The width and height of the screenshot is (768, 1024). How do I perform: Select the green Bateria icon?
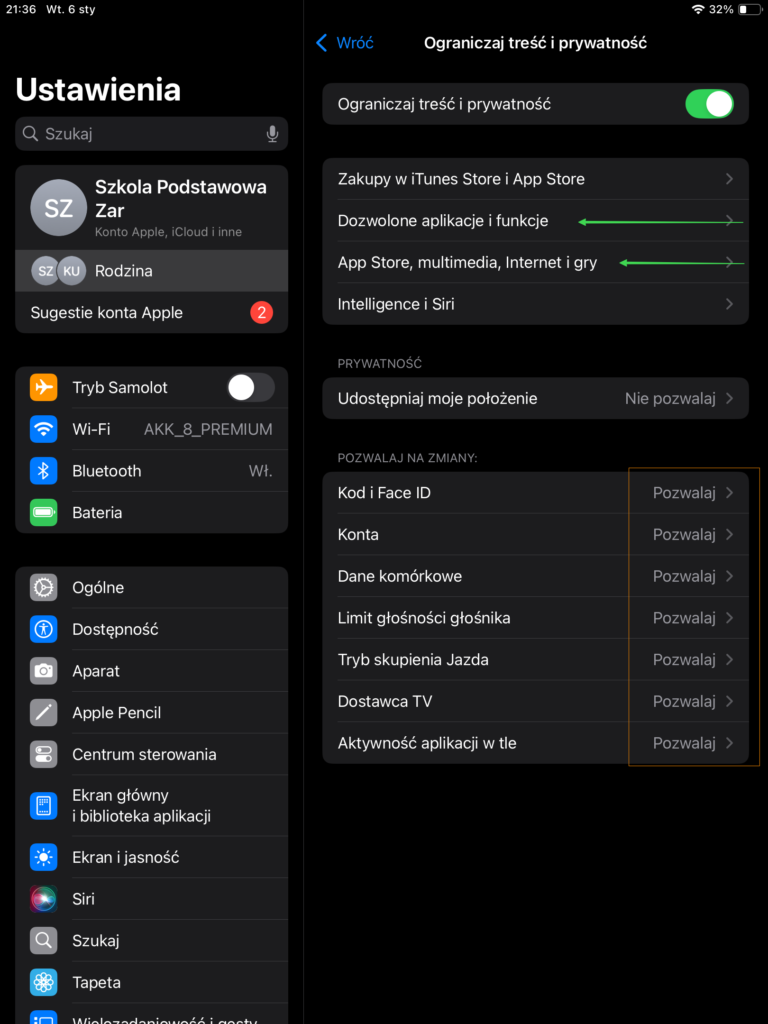click(x=43, y=513)
